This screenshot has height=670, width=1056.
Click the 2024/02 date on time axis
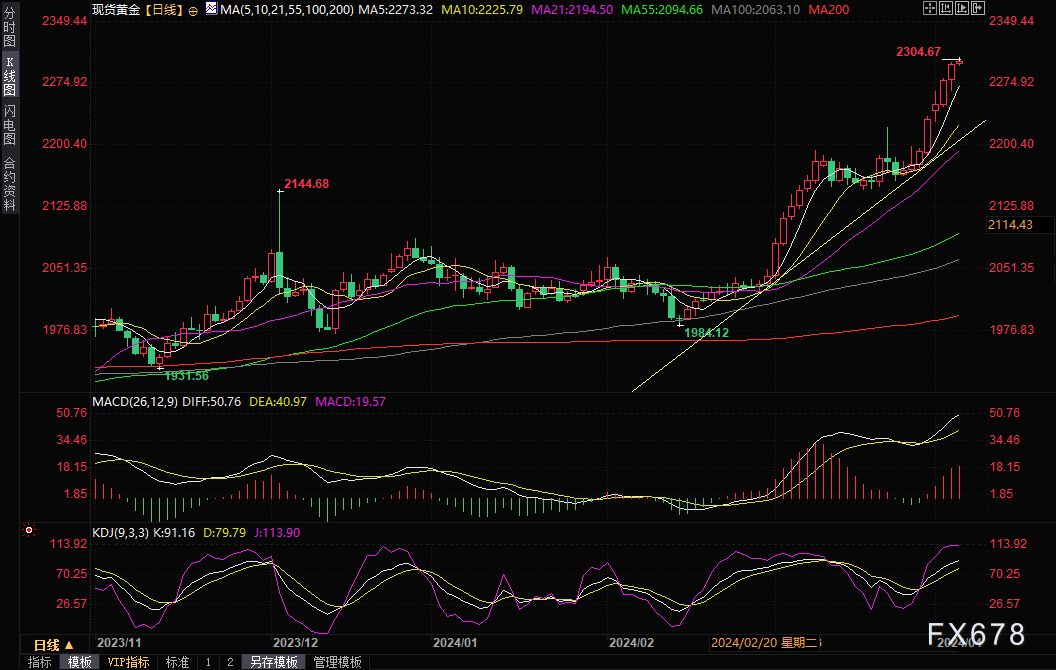tap(631, 642)
